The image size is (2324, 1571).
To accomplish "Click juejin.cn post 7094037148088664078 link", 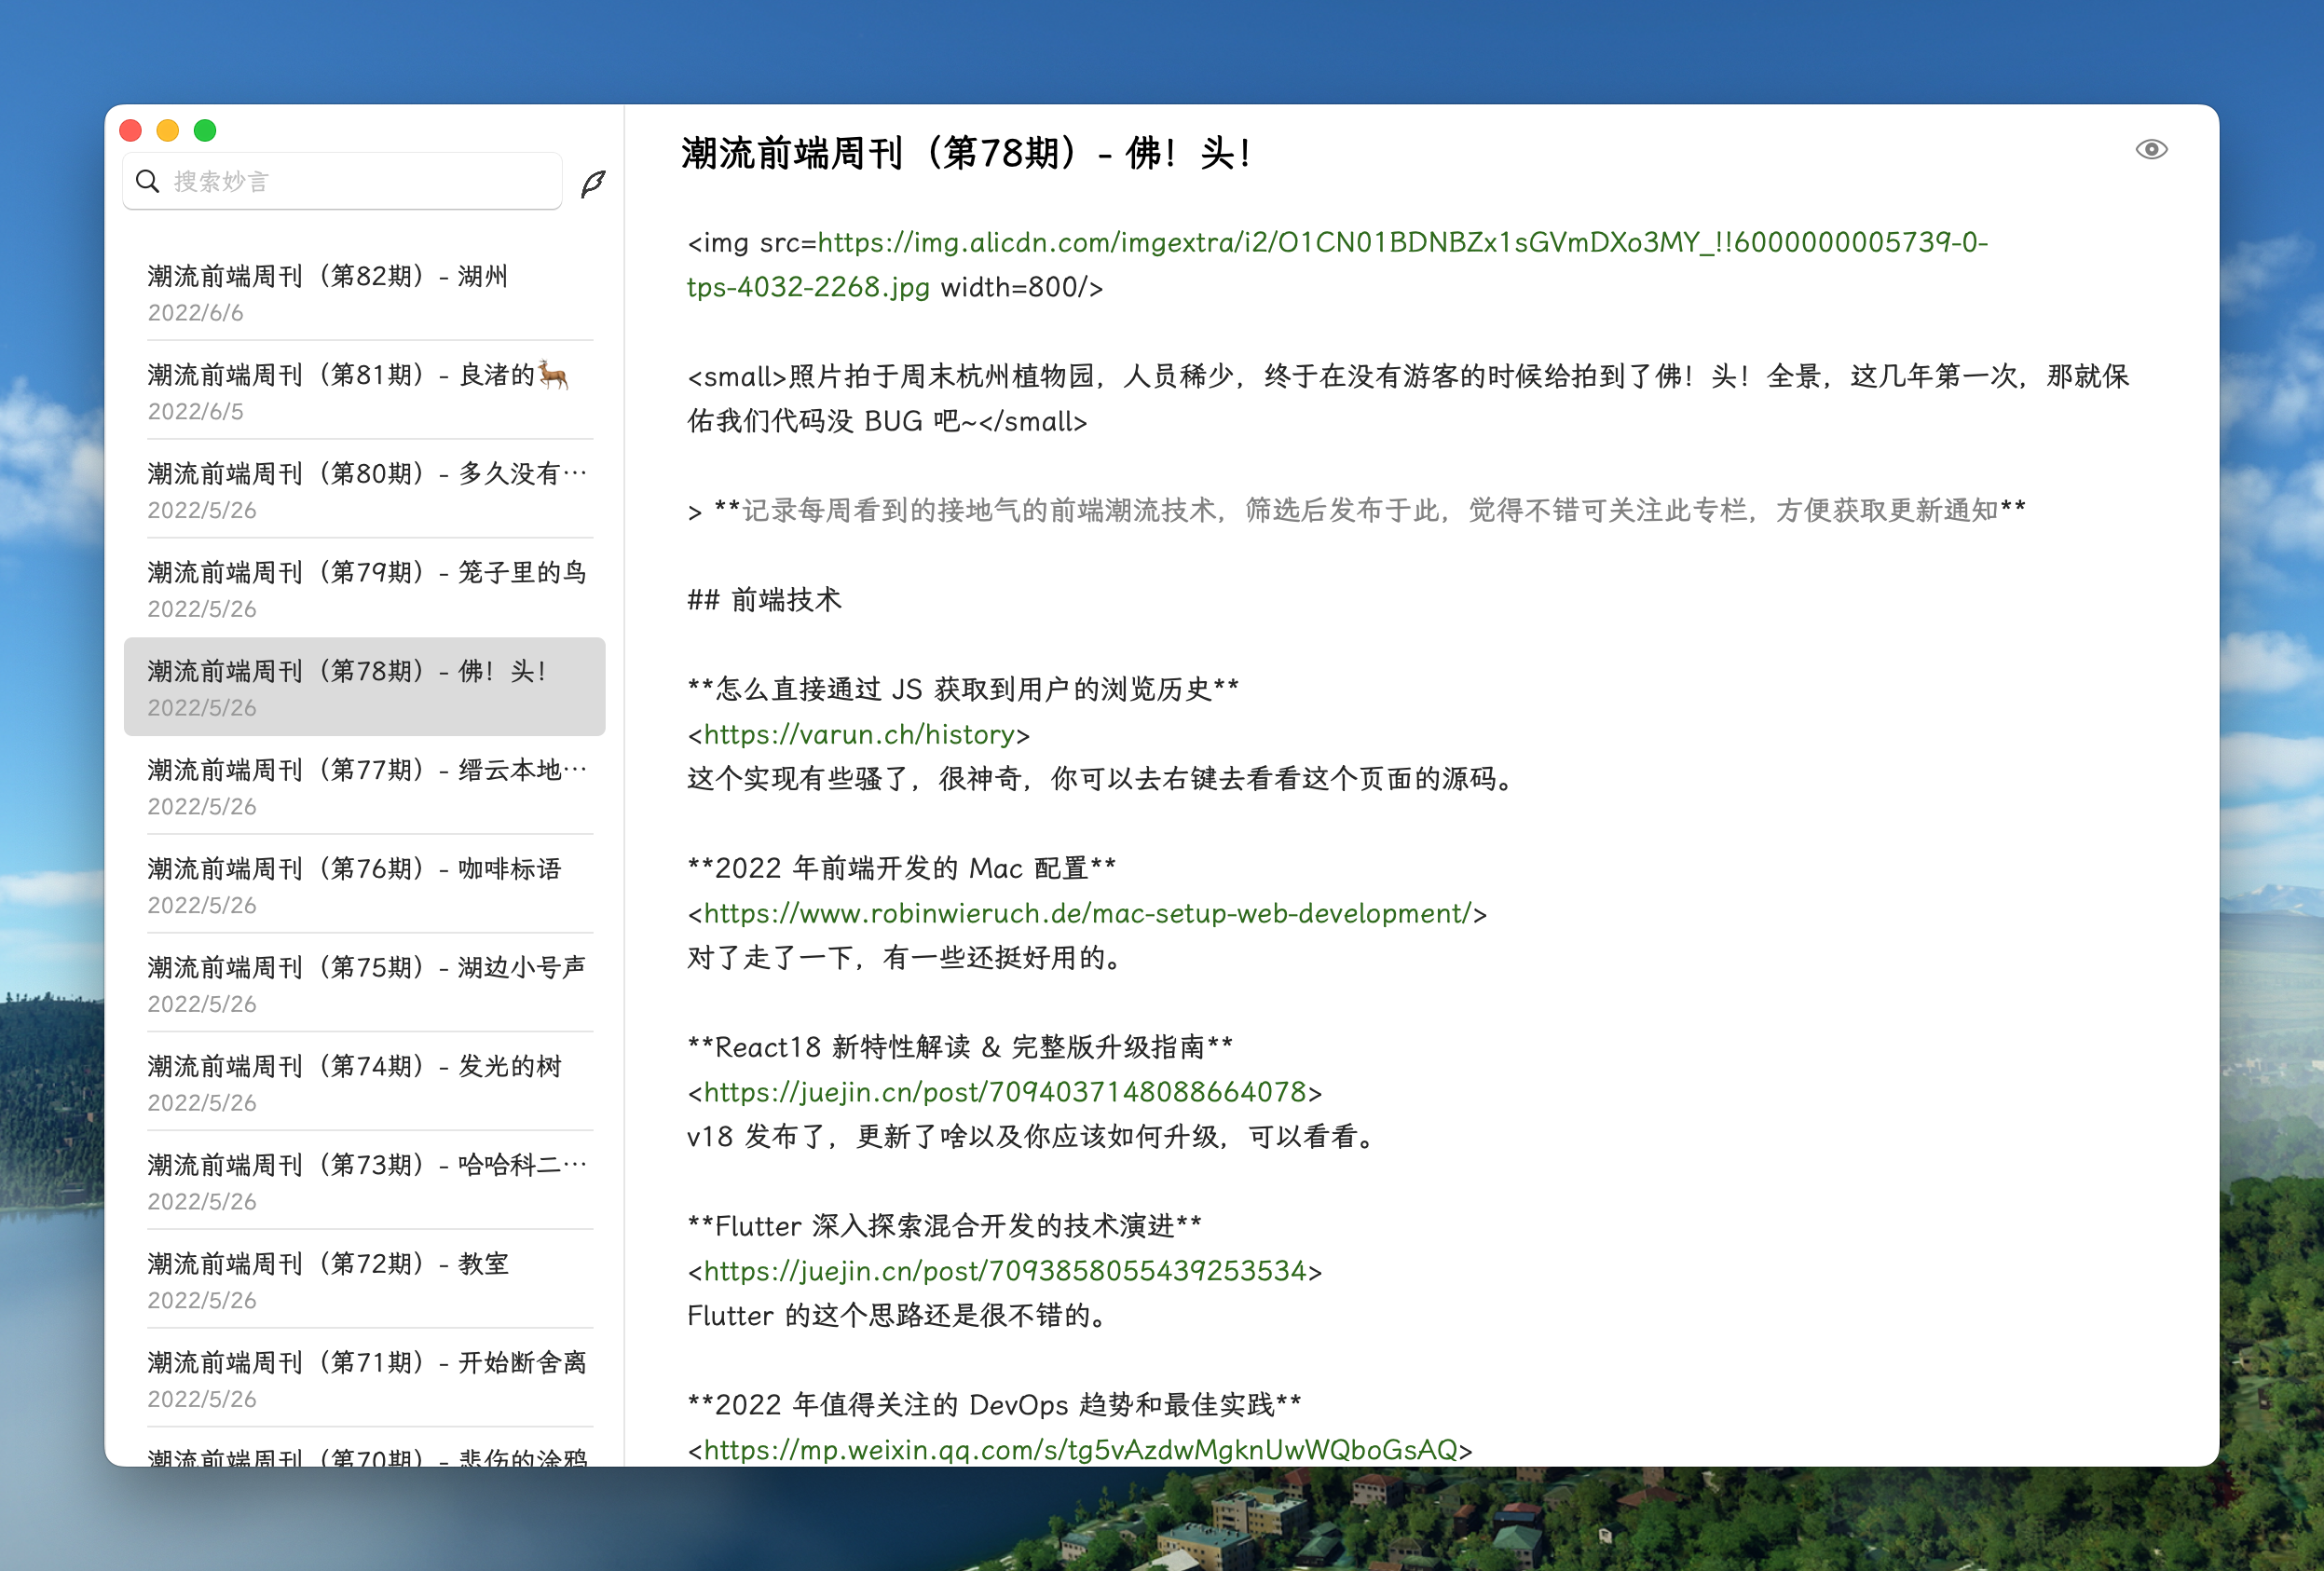I will tap(1005, 1092).
